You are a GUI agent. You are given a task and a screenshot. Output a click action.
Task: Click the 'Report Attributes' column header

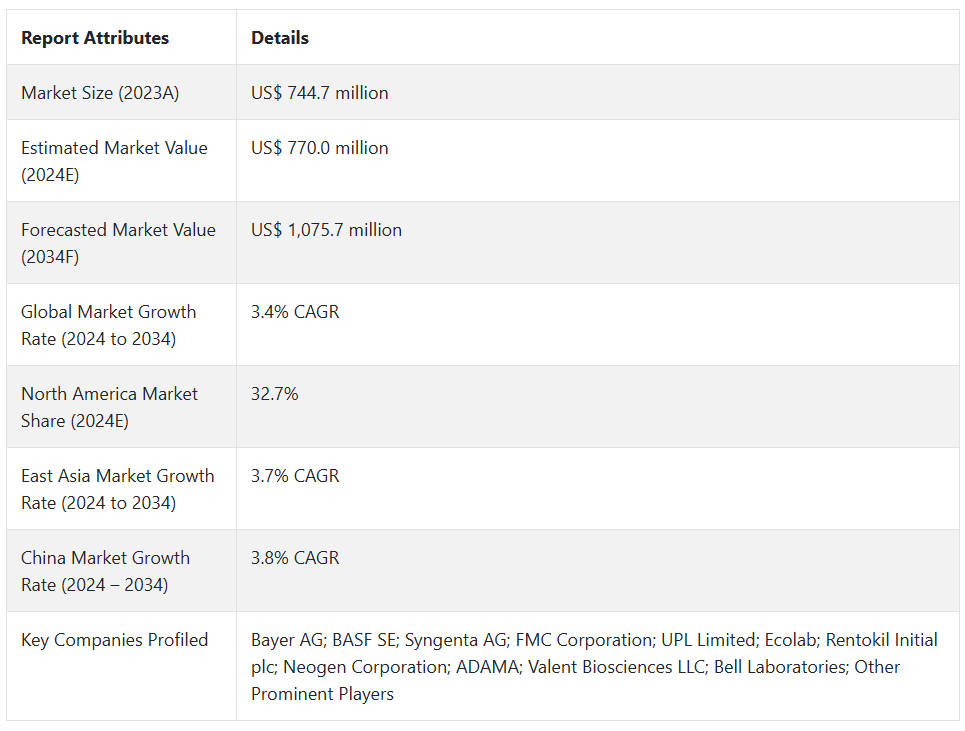[95, 38]
